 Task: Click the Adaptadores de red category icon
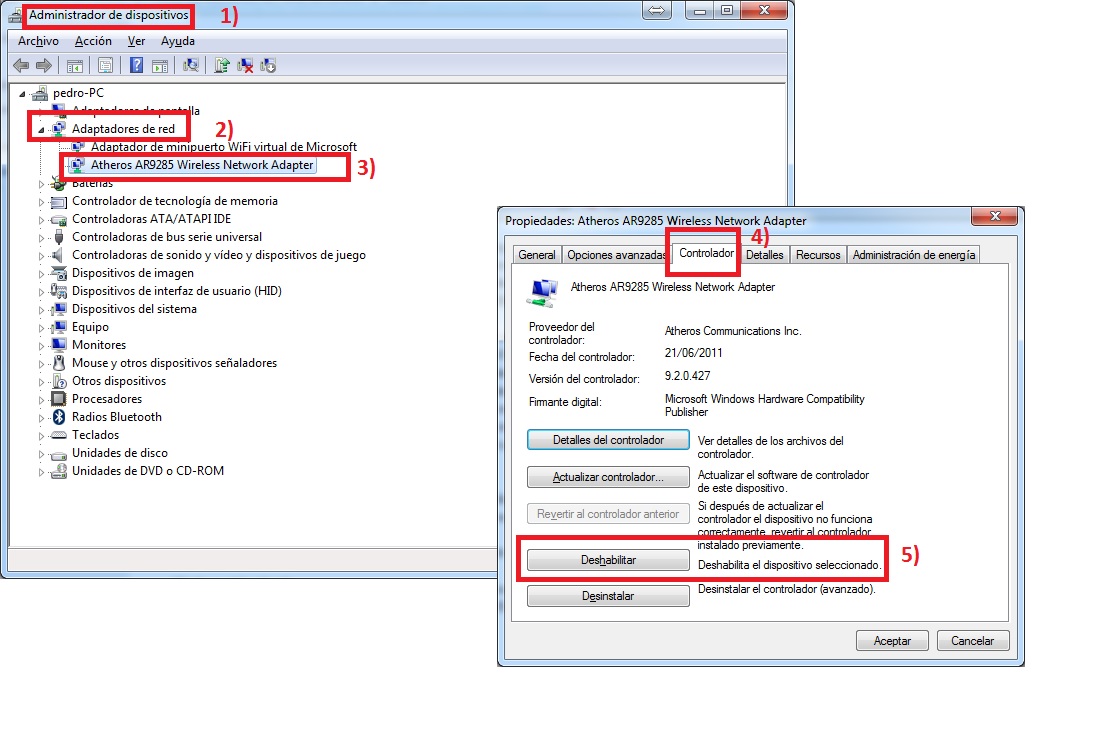tap(59, 128)
